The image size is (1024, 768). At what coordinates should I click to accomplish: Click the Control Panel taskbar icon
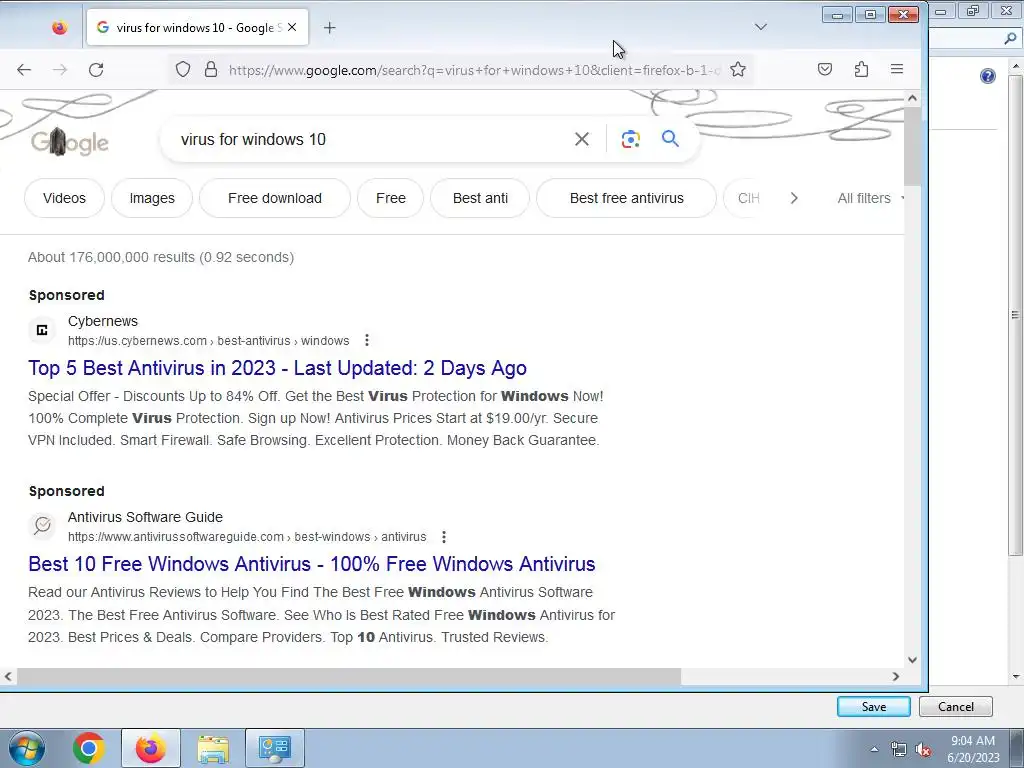pos(274,748)
